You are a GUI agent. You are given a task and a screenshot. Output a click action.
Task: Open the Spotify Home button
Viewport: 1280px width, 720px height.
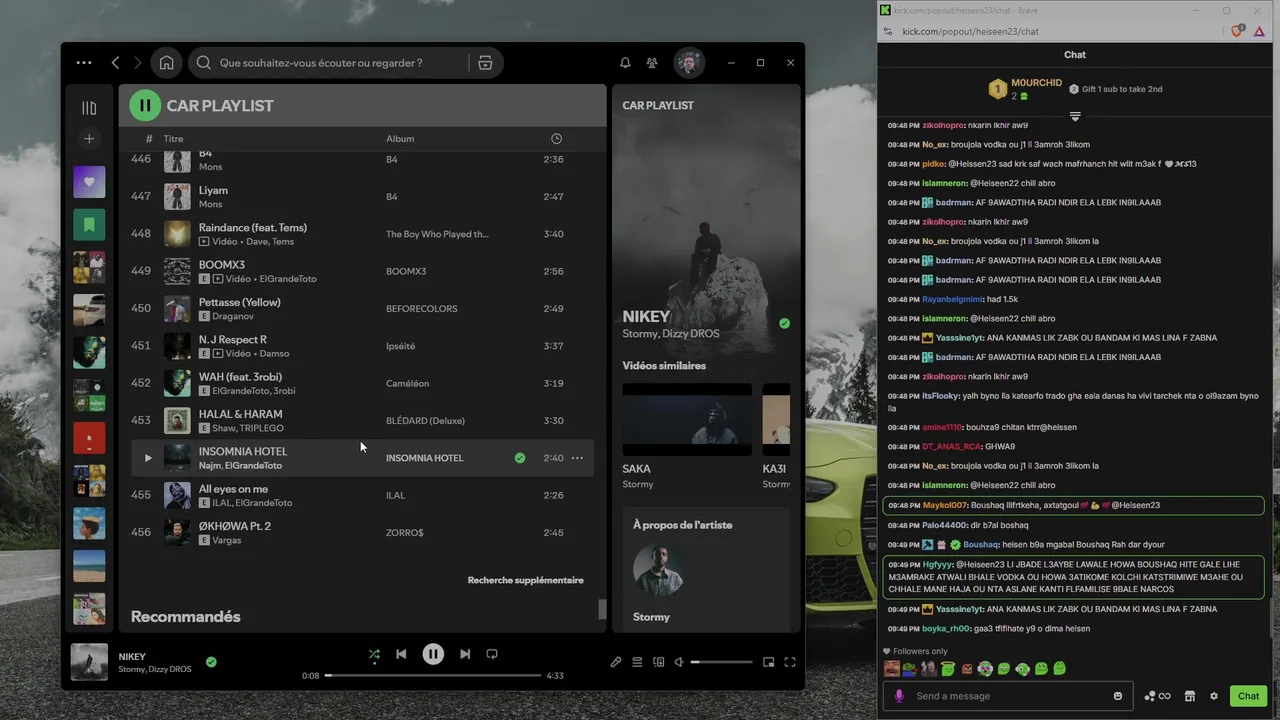click(167, 62)
